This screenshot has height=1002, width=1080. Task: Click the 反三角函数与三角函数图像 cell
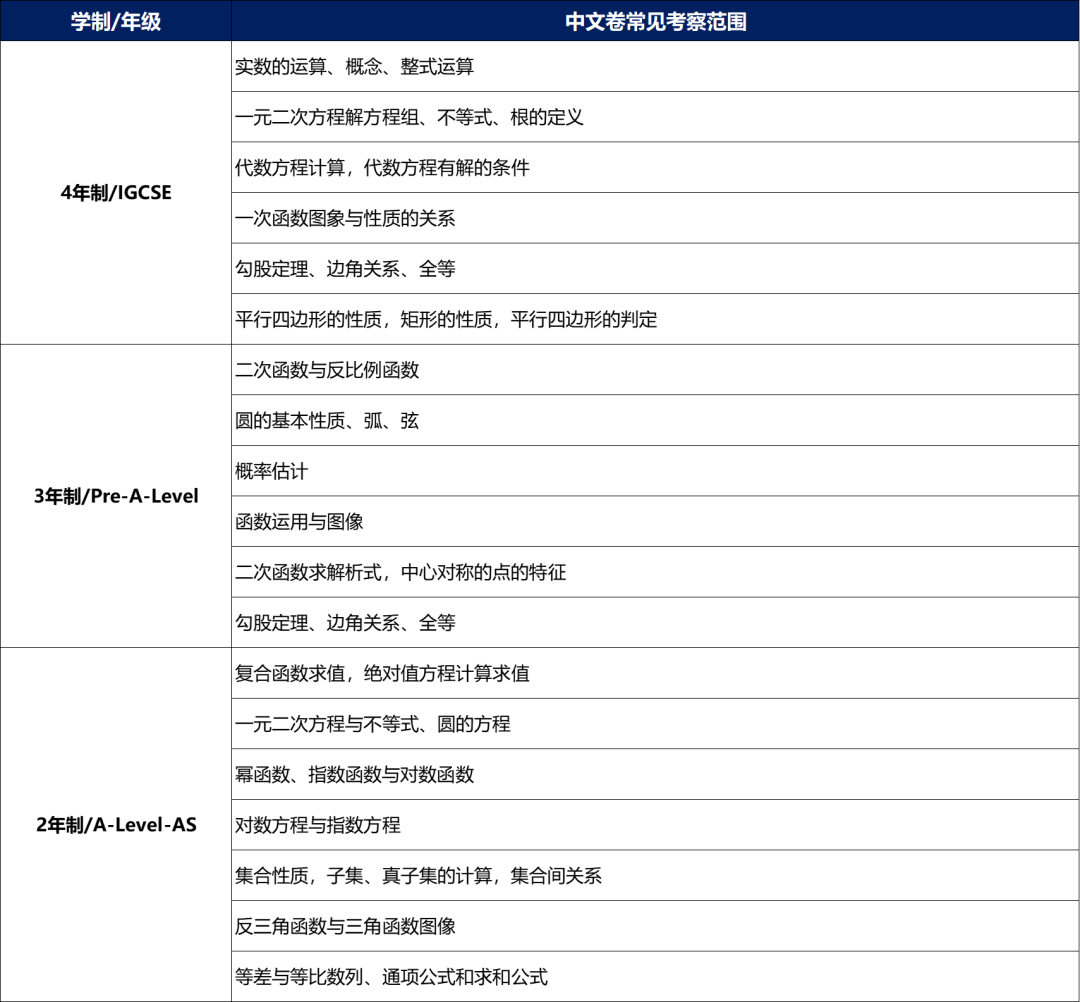click(345, 926)
